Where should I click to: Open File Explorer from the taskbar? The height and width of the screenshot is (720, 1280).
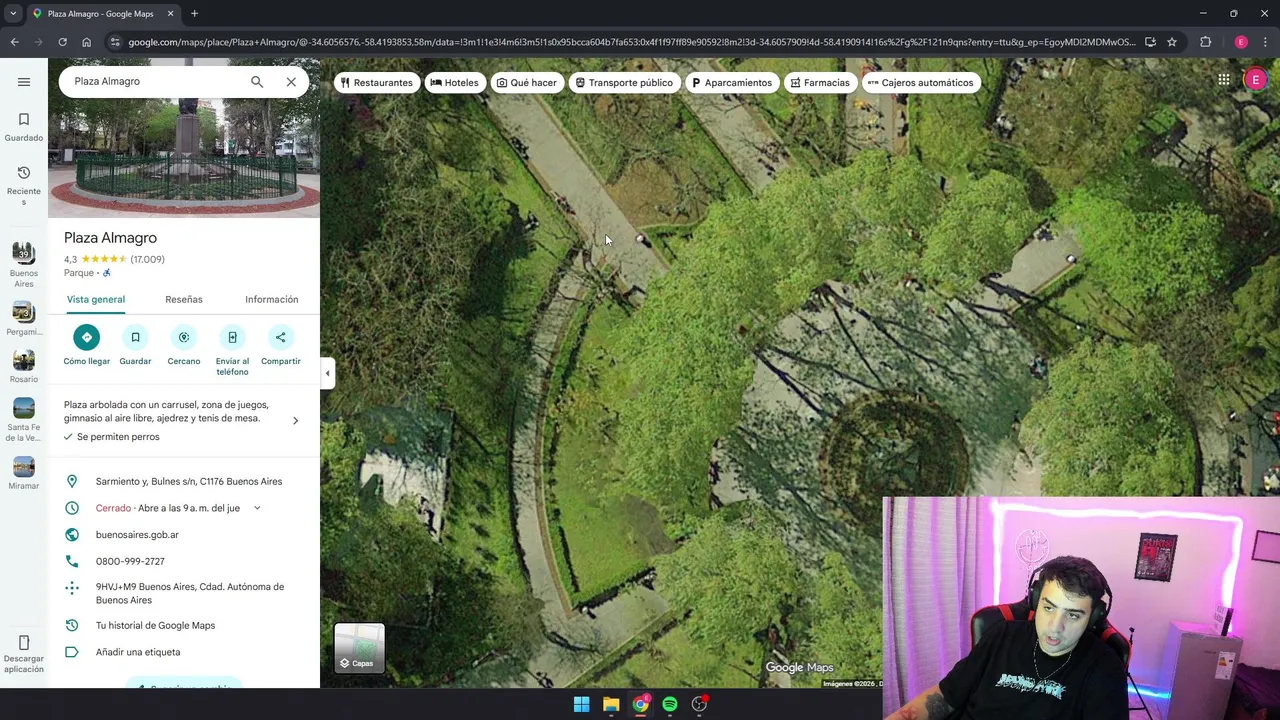click(611, 704)
